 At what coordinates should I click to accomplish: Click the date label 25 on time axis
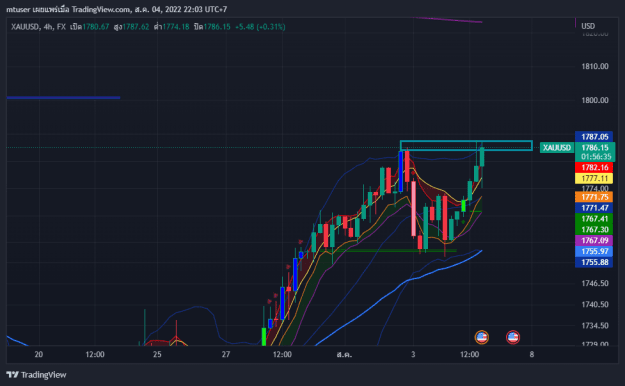tap(157, 354)
